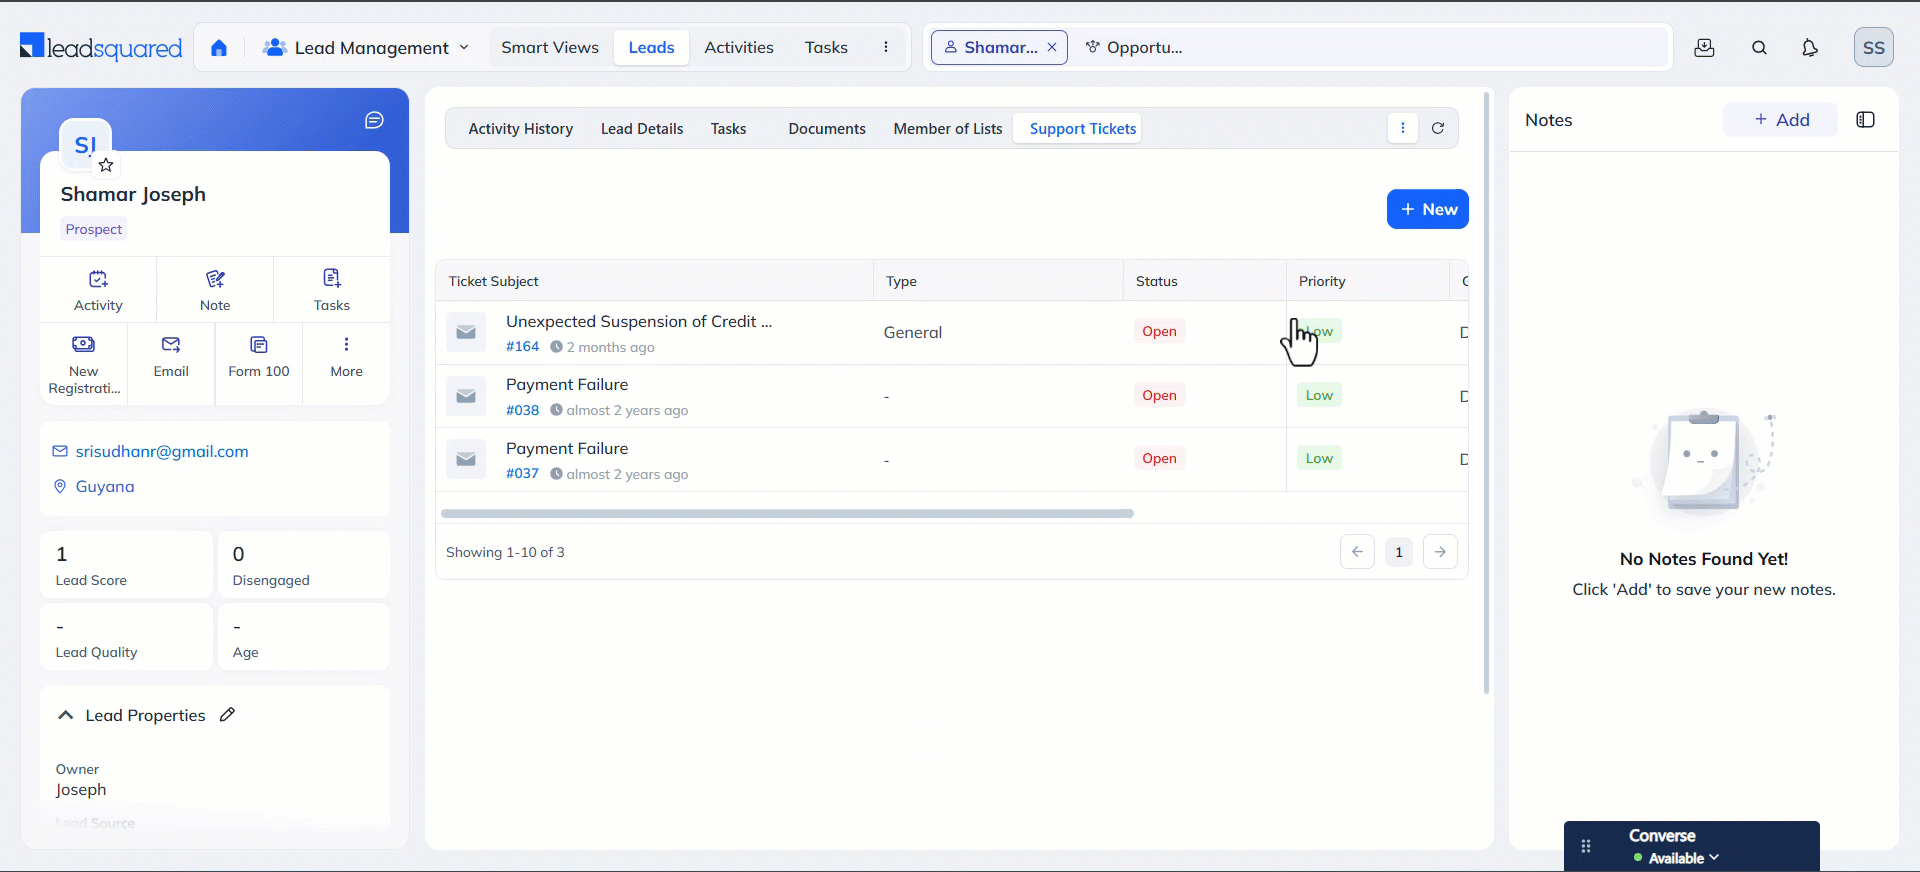Viewport: 1920px width, 872px height.
Task: Open the Lead Details tab
Action: 642,129
